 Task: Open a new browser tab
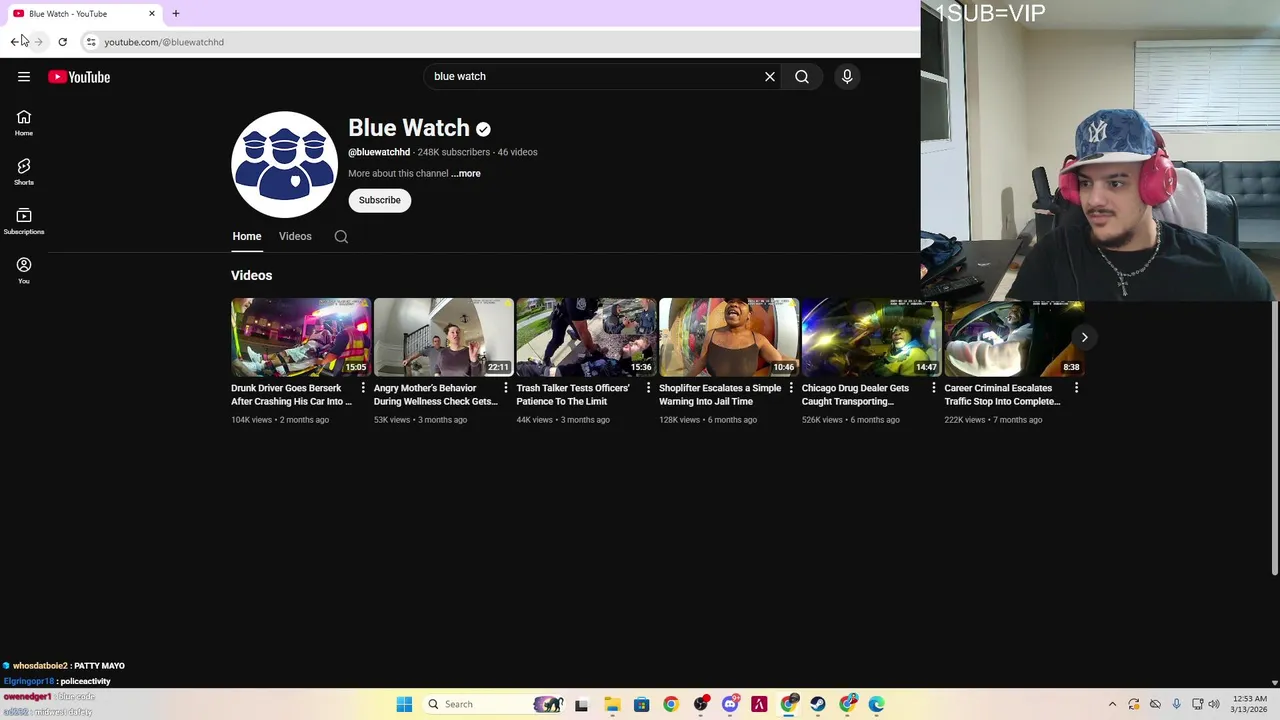(176, 13)
